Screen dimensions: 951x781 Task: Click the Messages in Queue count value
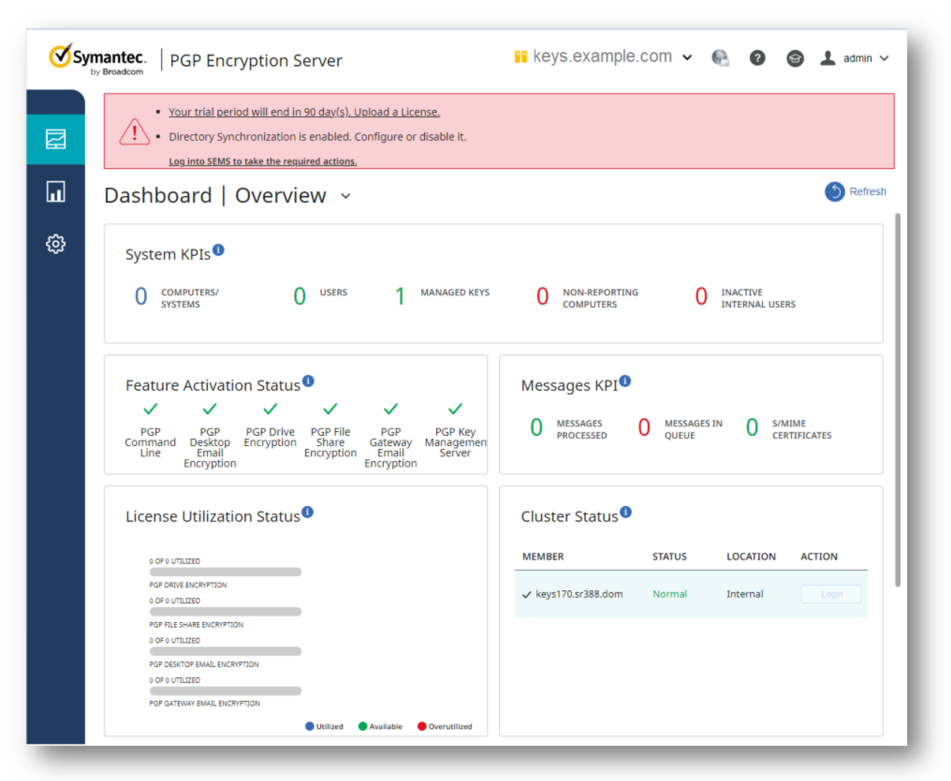tap(644, 427)
